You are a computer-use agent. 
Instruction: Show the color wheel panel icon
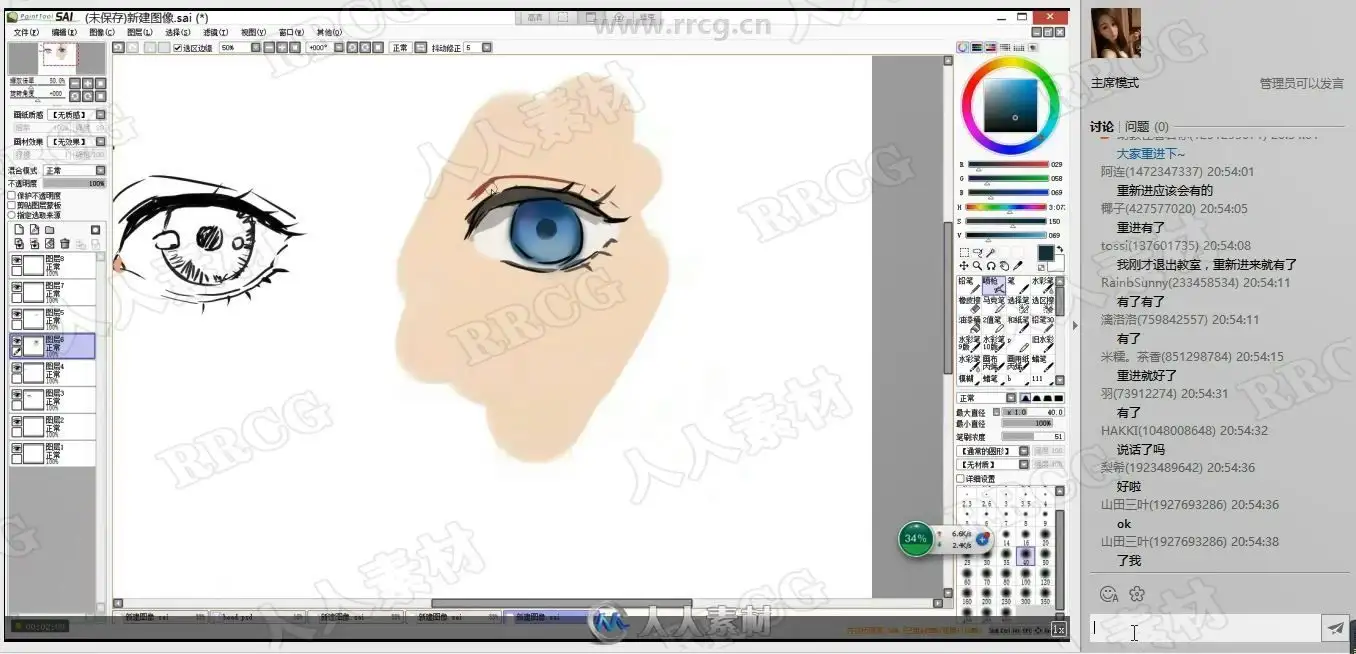(x=962, y=47)
